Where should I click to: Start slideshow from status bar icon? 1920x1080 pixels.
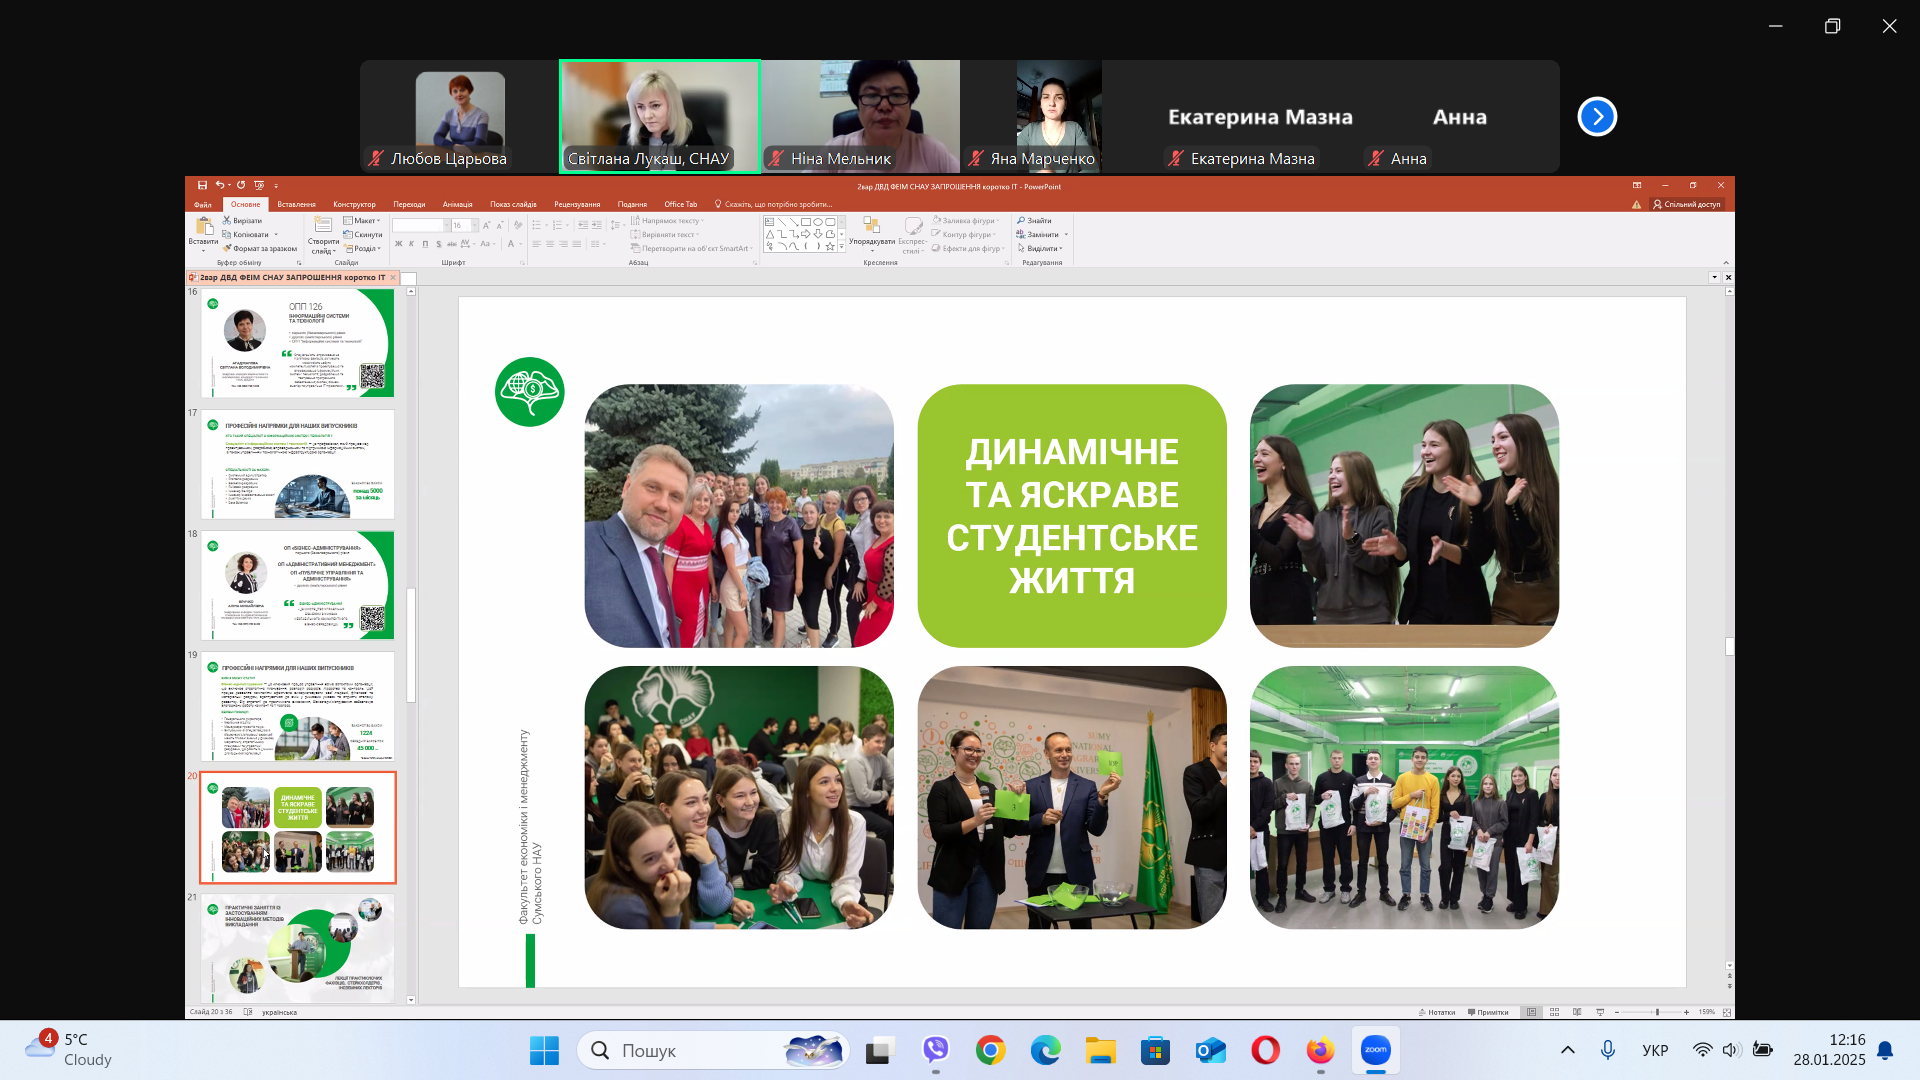1600,1012
